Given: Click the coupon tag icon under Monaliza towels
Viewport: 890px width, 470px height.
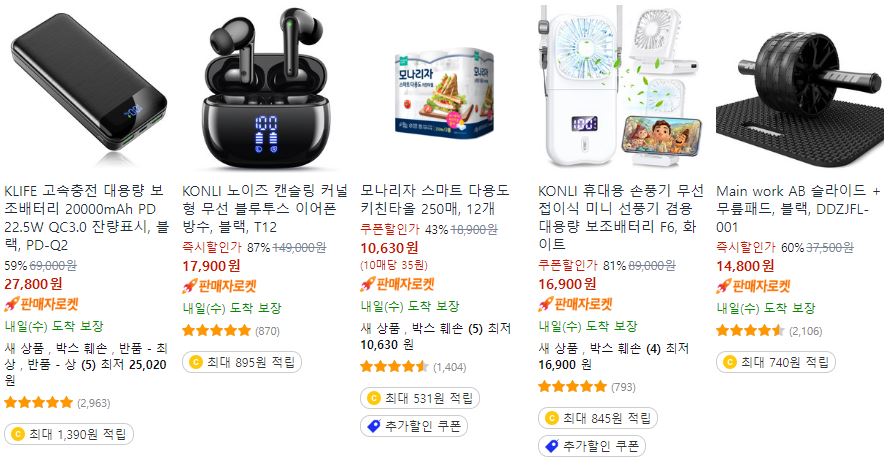Looking at the screenshot, I should [x=374, y=426].
